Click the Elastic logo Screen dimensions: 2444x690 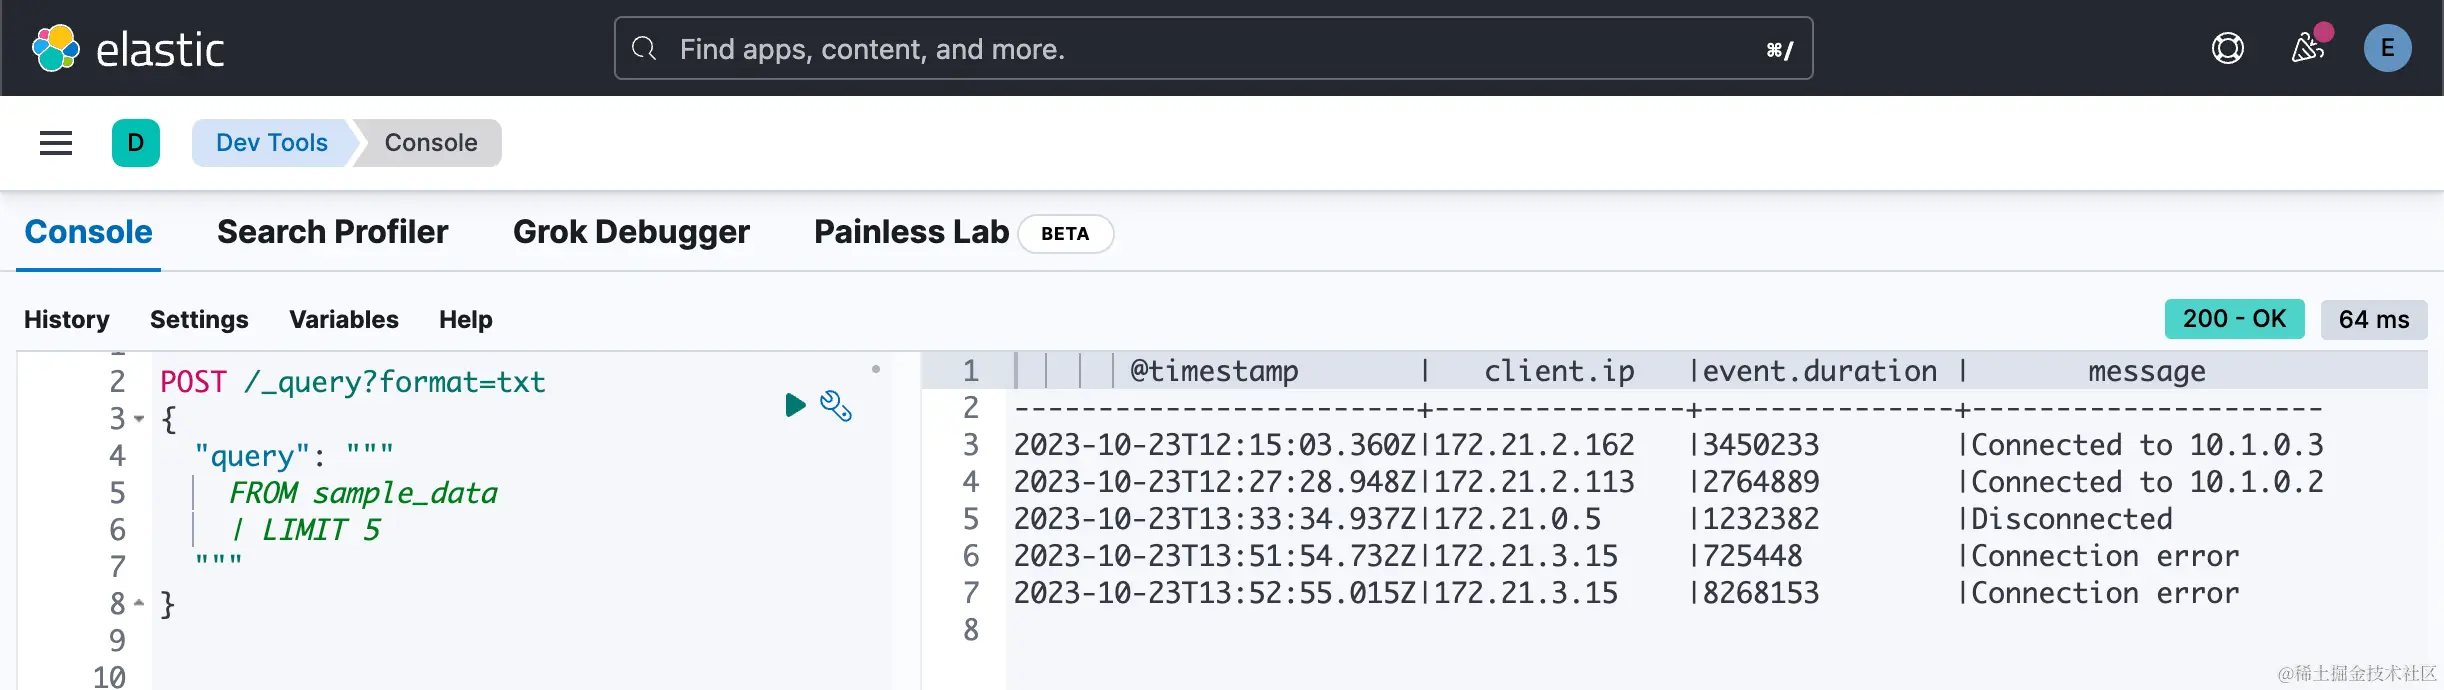[128, 48]
